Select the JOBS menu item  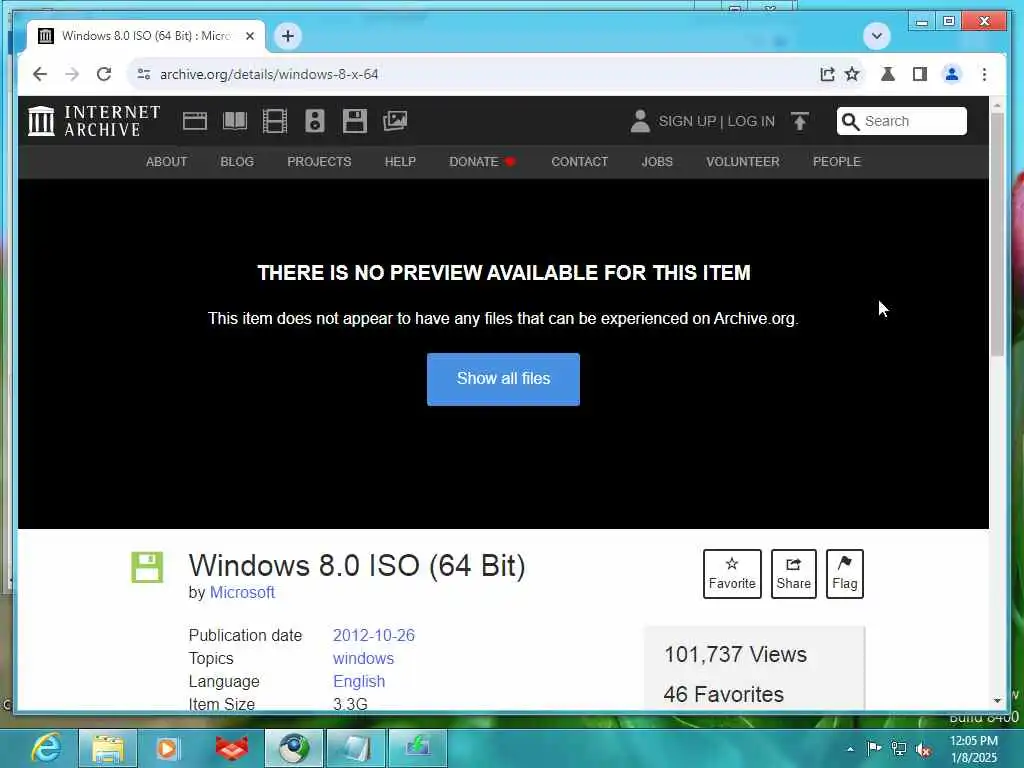coord(657,161)
